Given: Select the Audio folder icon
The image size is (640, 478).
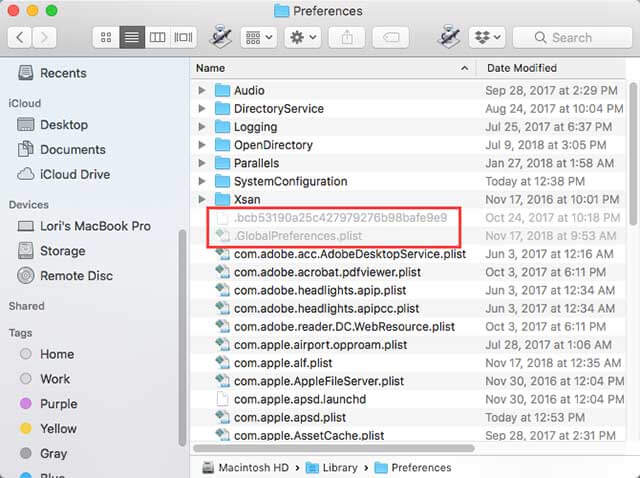Looking at the screenshot, I should tap(222, 90).
